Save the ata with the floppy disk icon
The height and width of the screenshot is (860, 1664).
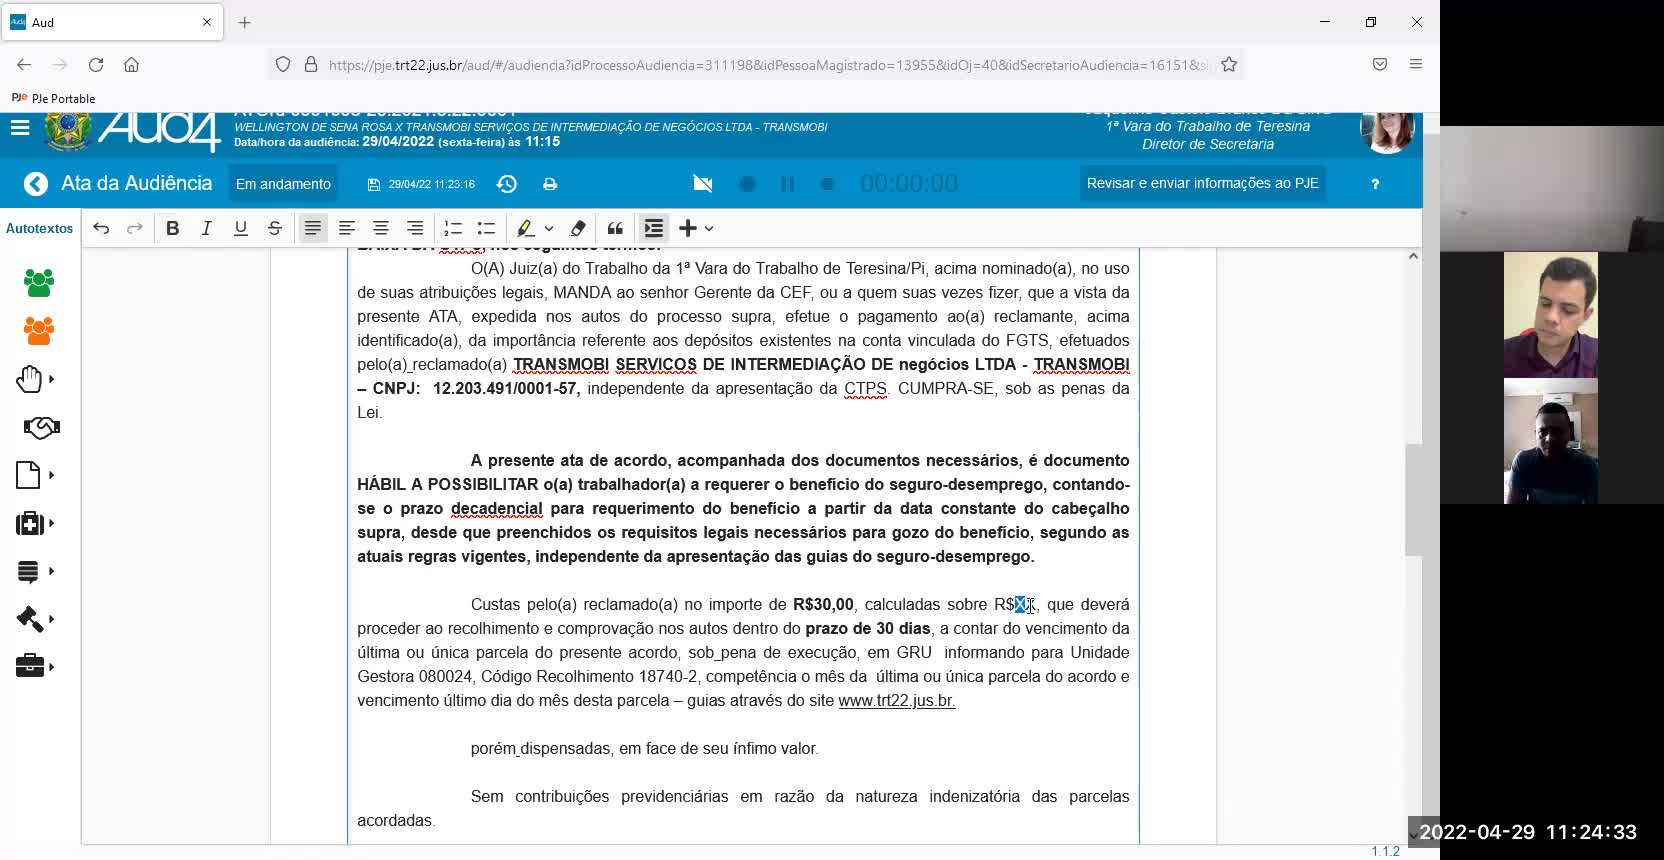coord(374,185)
